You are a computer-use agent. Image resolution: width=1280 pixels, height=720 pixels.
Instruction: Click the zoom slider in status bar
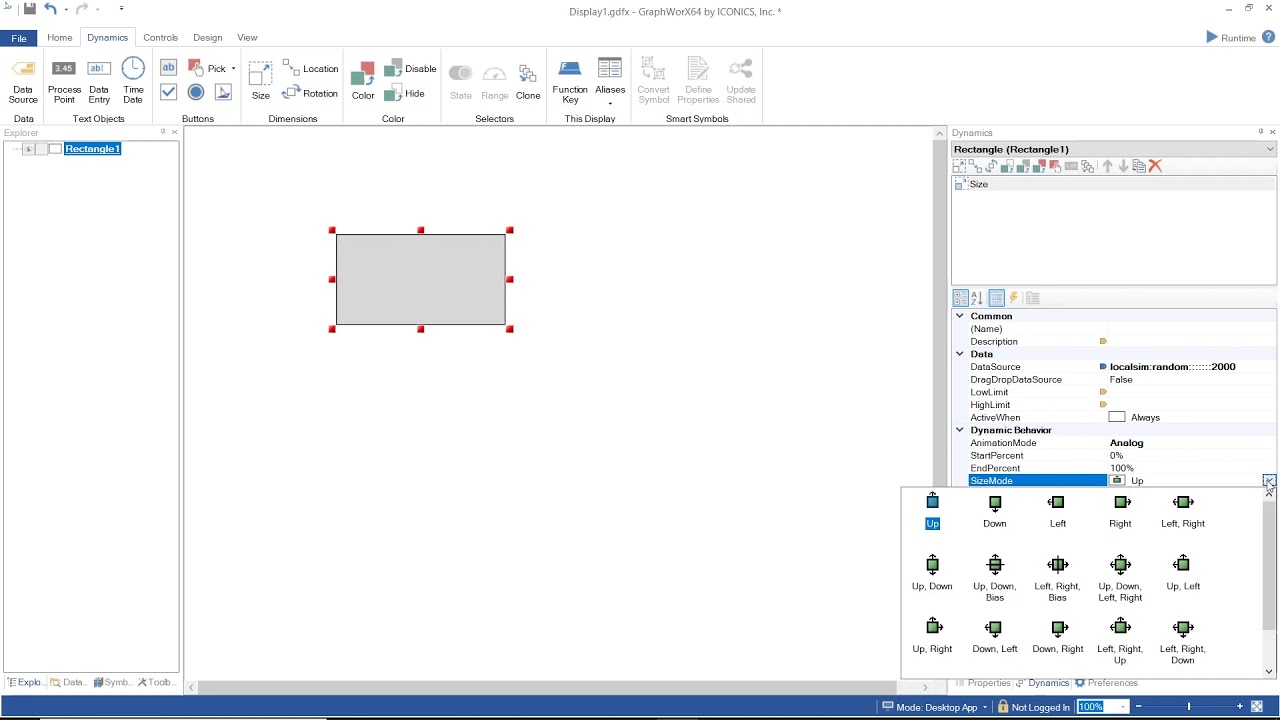click(x=1189, y=707)
